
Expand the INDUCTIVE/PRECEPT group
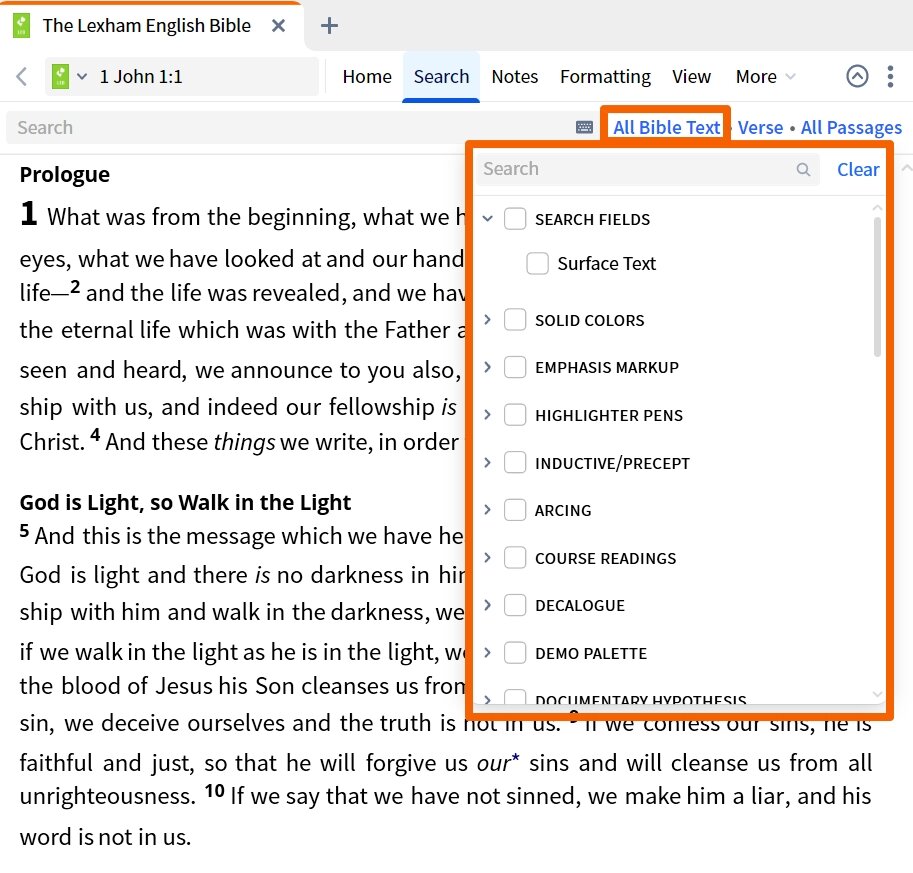tap(488, 463)
